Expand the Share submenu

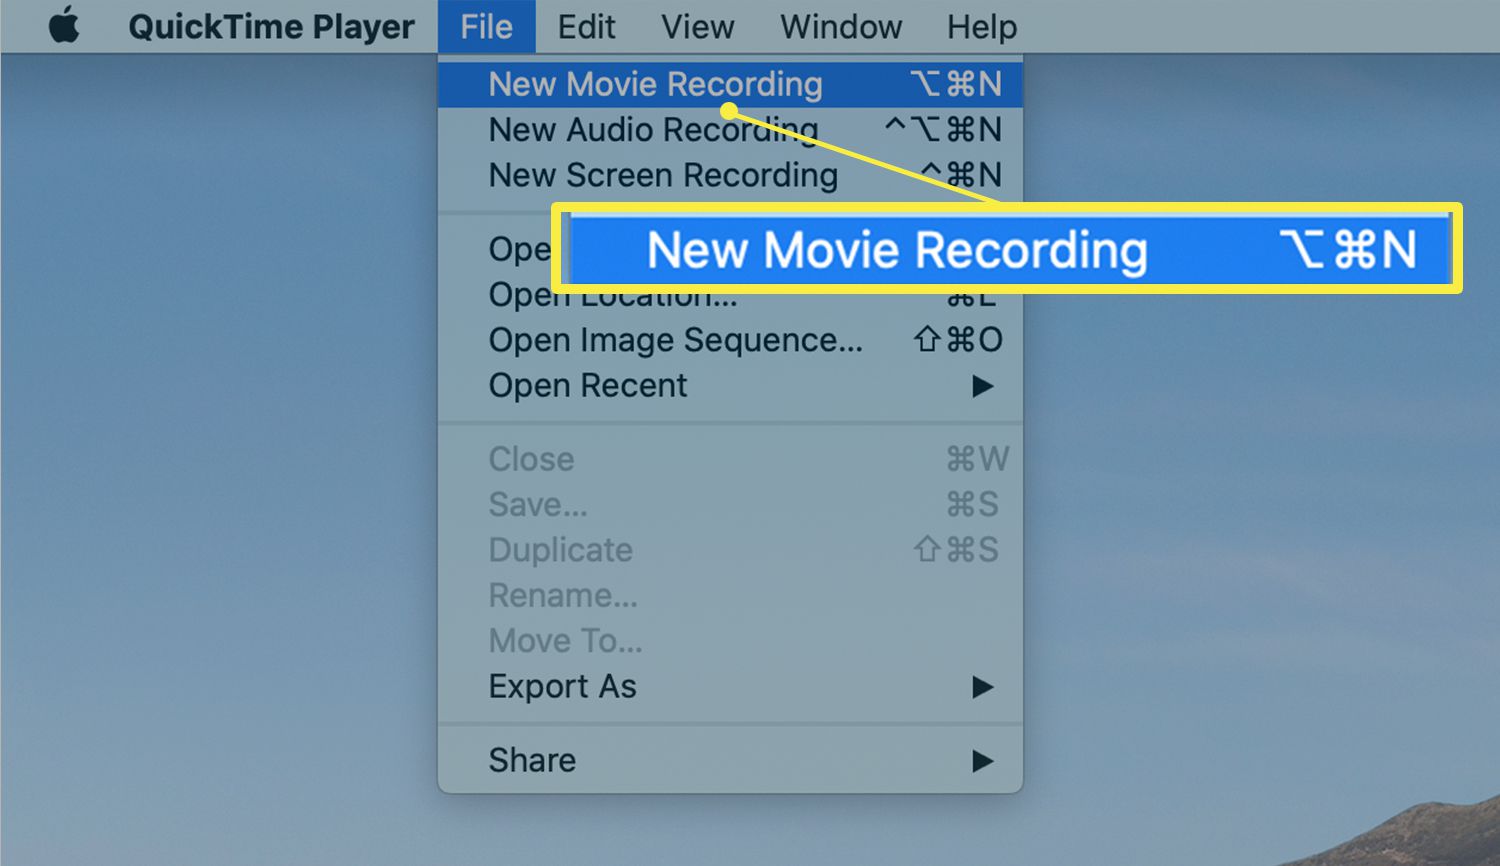click(730, 760)
